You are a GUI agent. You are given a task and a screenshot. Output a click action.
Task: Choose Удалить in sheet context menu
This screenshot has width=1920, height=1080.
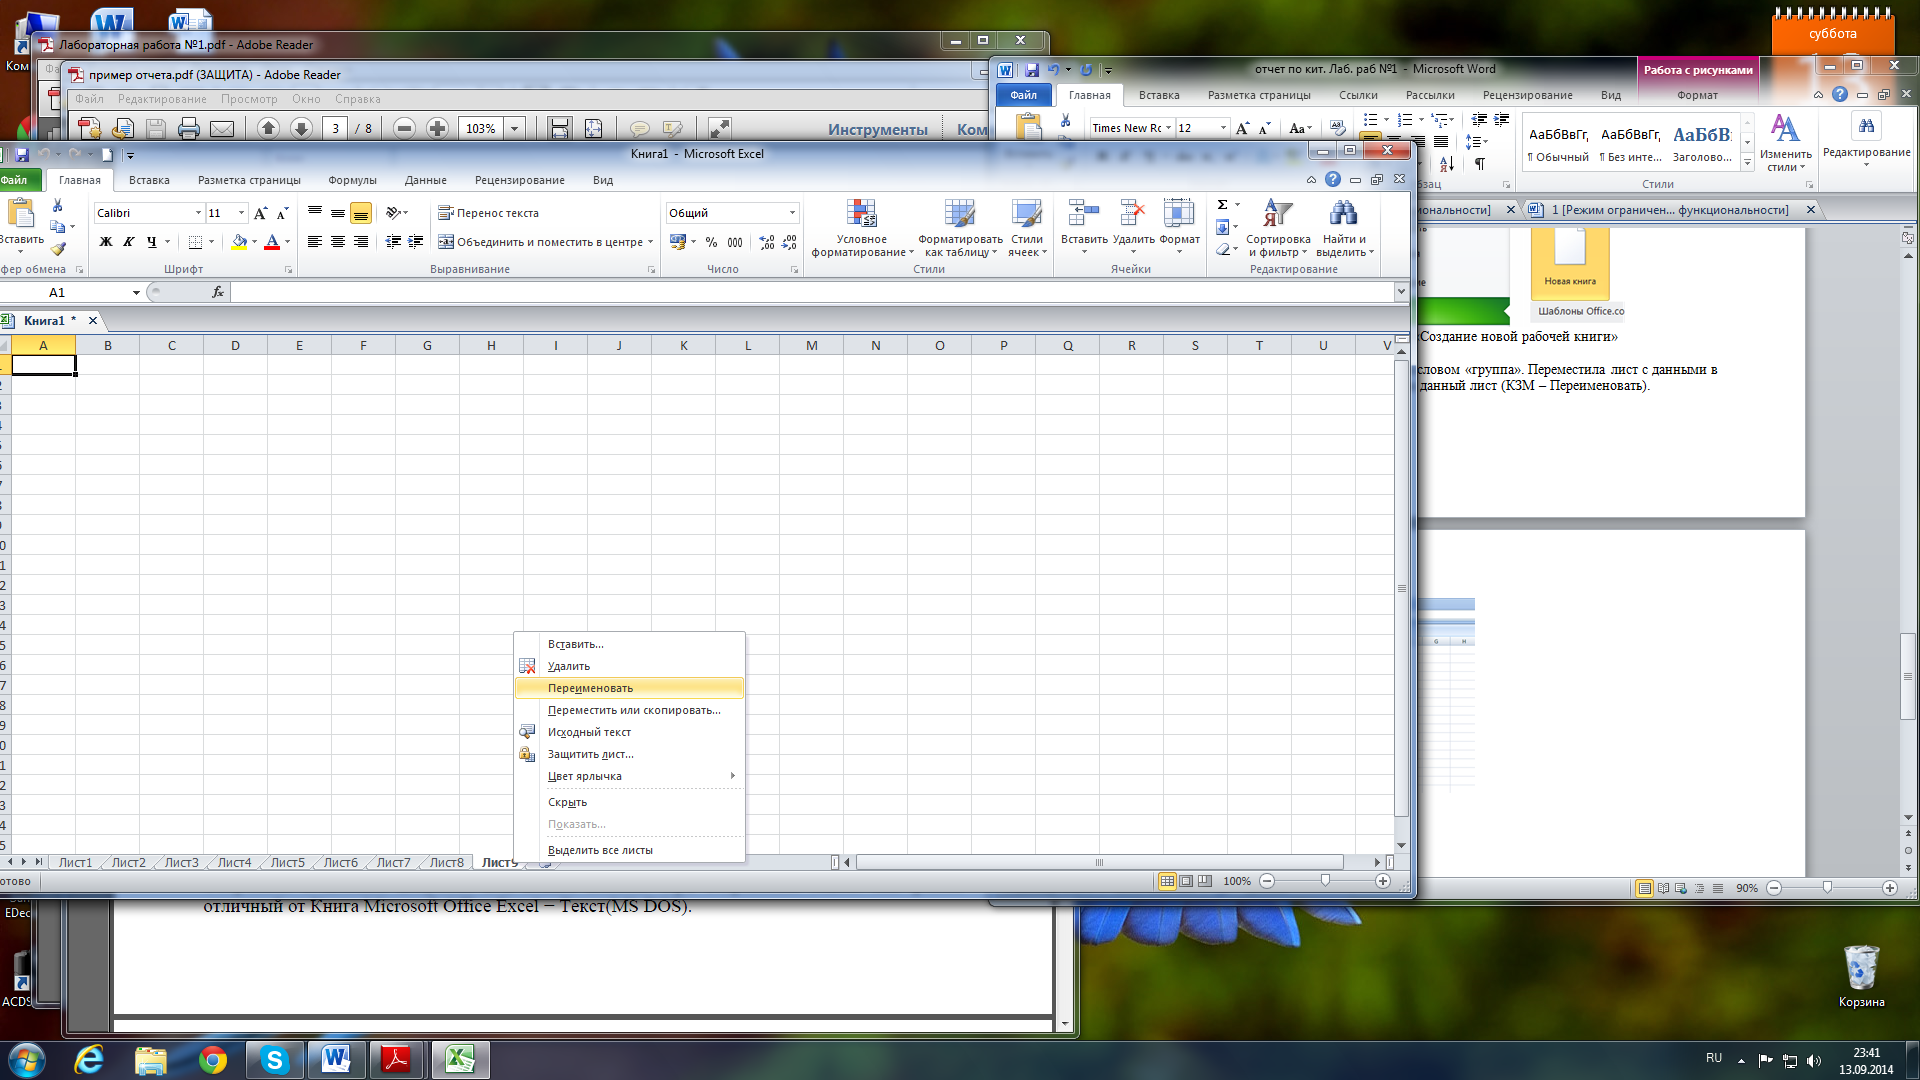coord(629,666)
